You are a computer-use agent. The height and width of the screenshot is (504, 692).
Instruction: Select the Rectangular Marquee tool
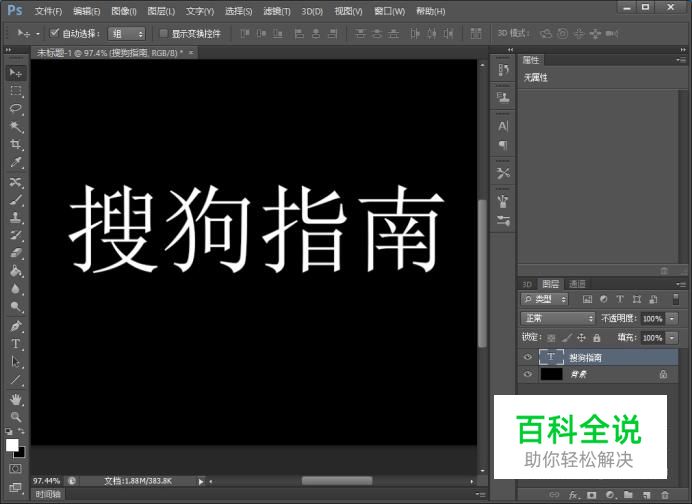16,91
